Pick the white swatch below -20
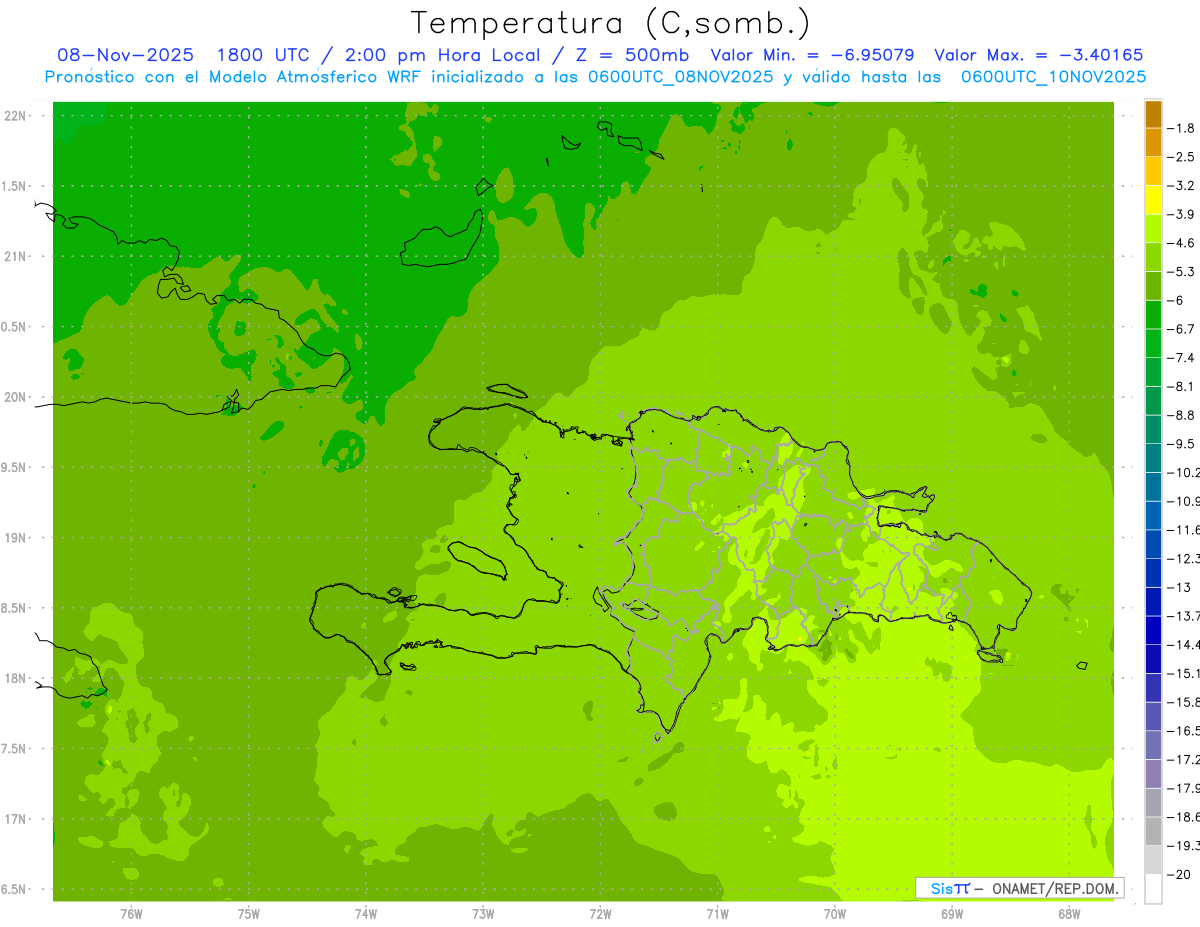The image size is (1200, 927). click(x=1153, y=888)
